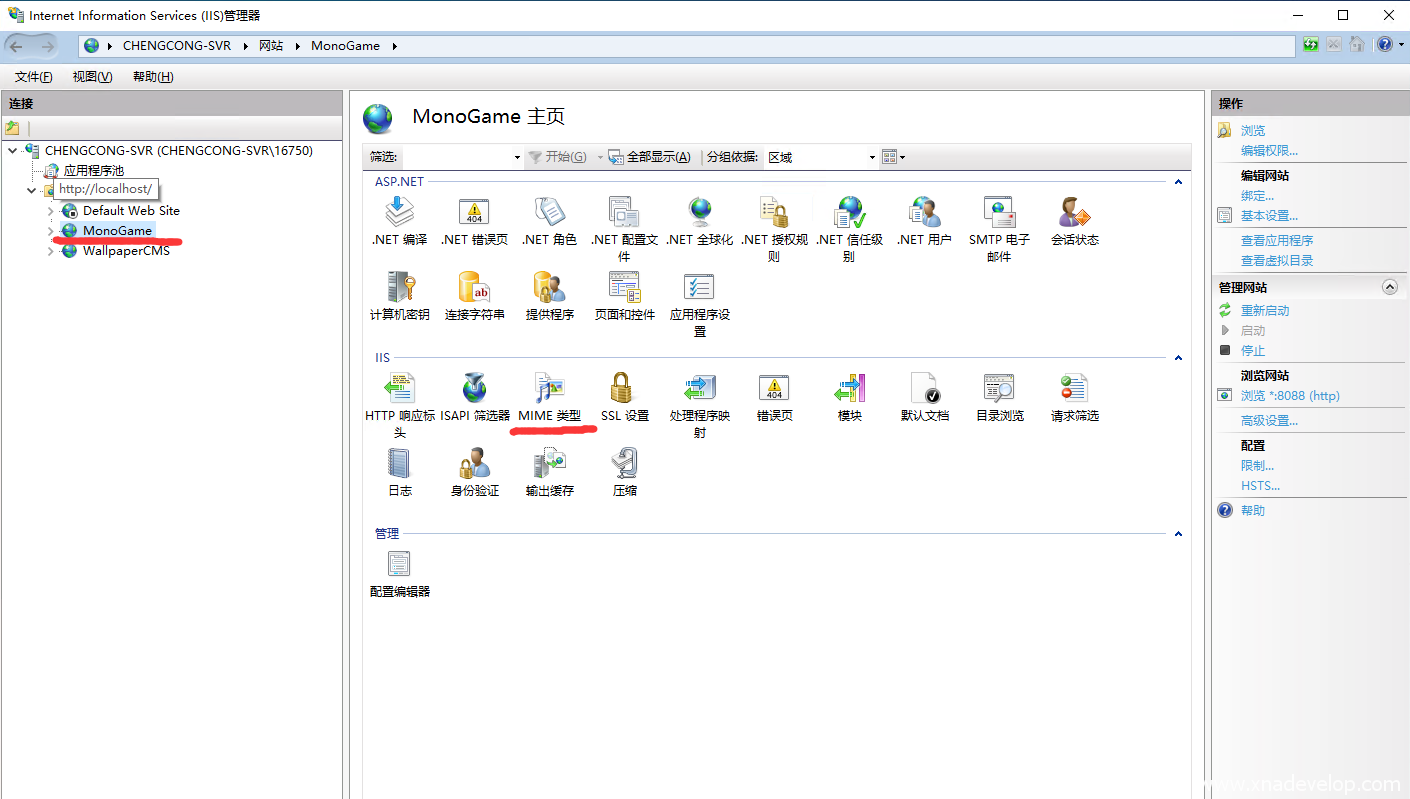The width and height of the screenshot is (1410, 799).
Task: Click the 筛选 filter input field
Action: pyautogui.click(x=458, y=157)
